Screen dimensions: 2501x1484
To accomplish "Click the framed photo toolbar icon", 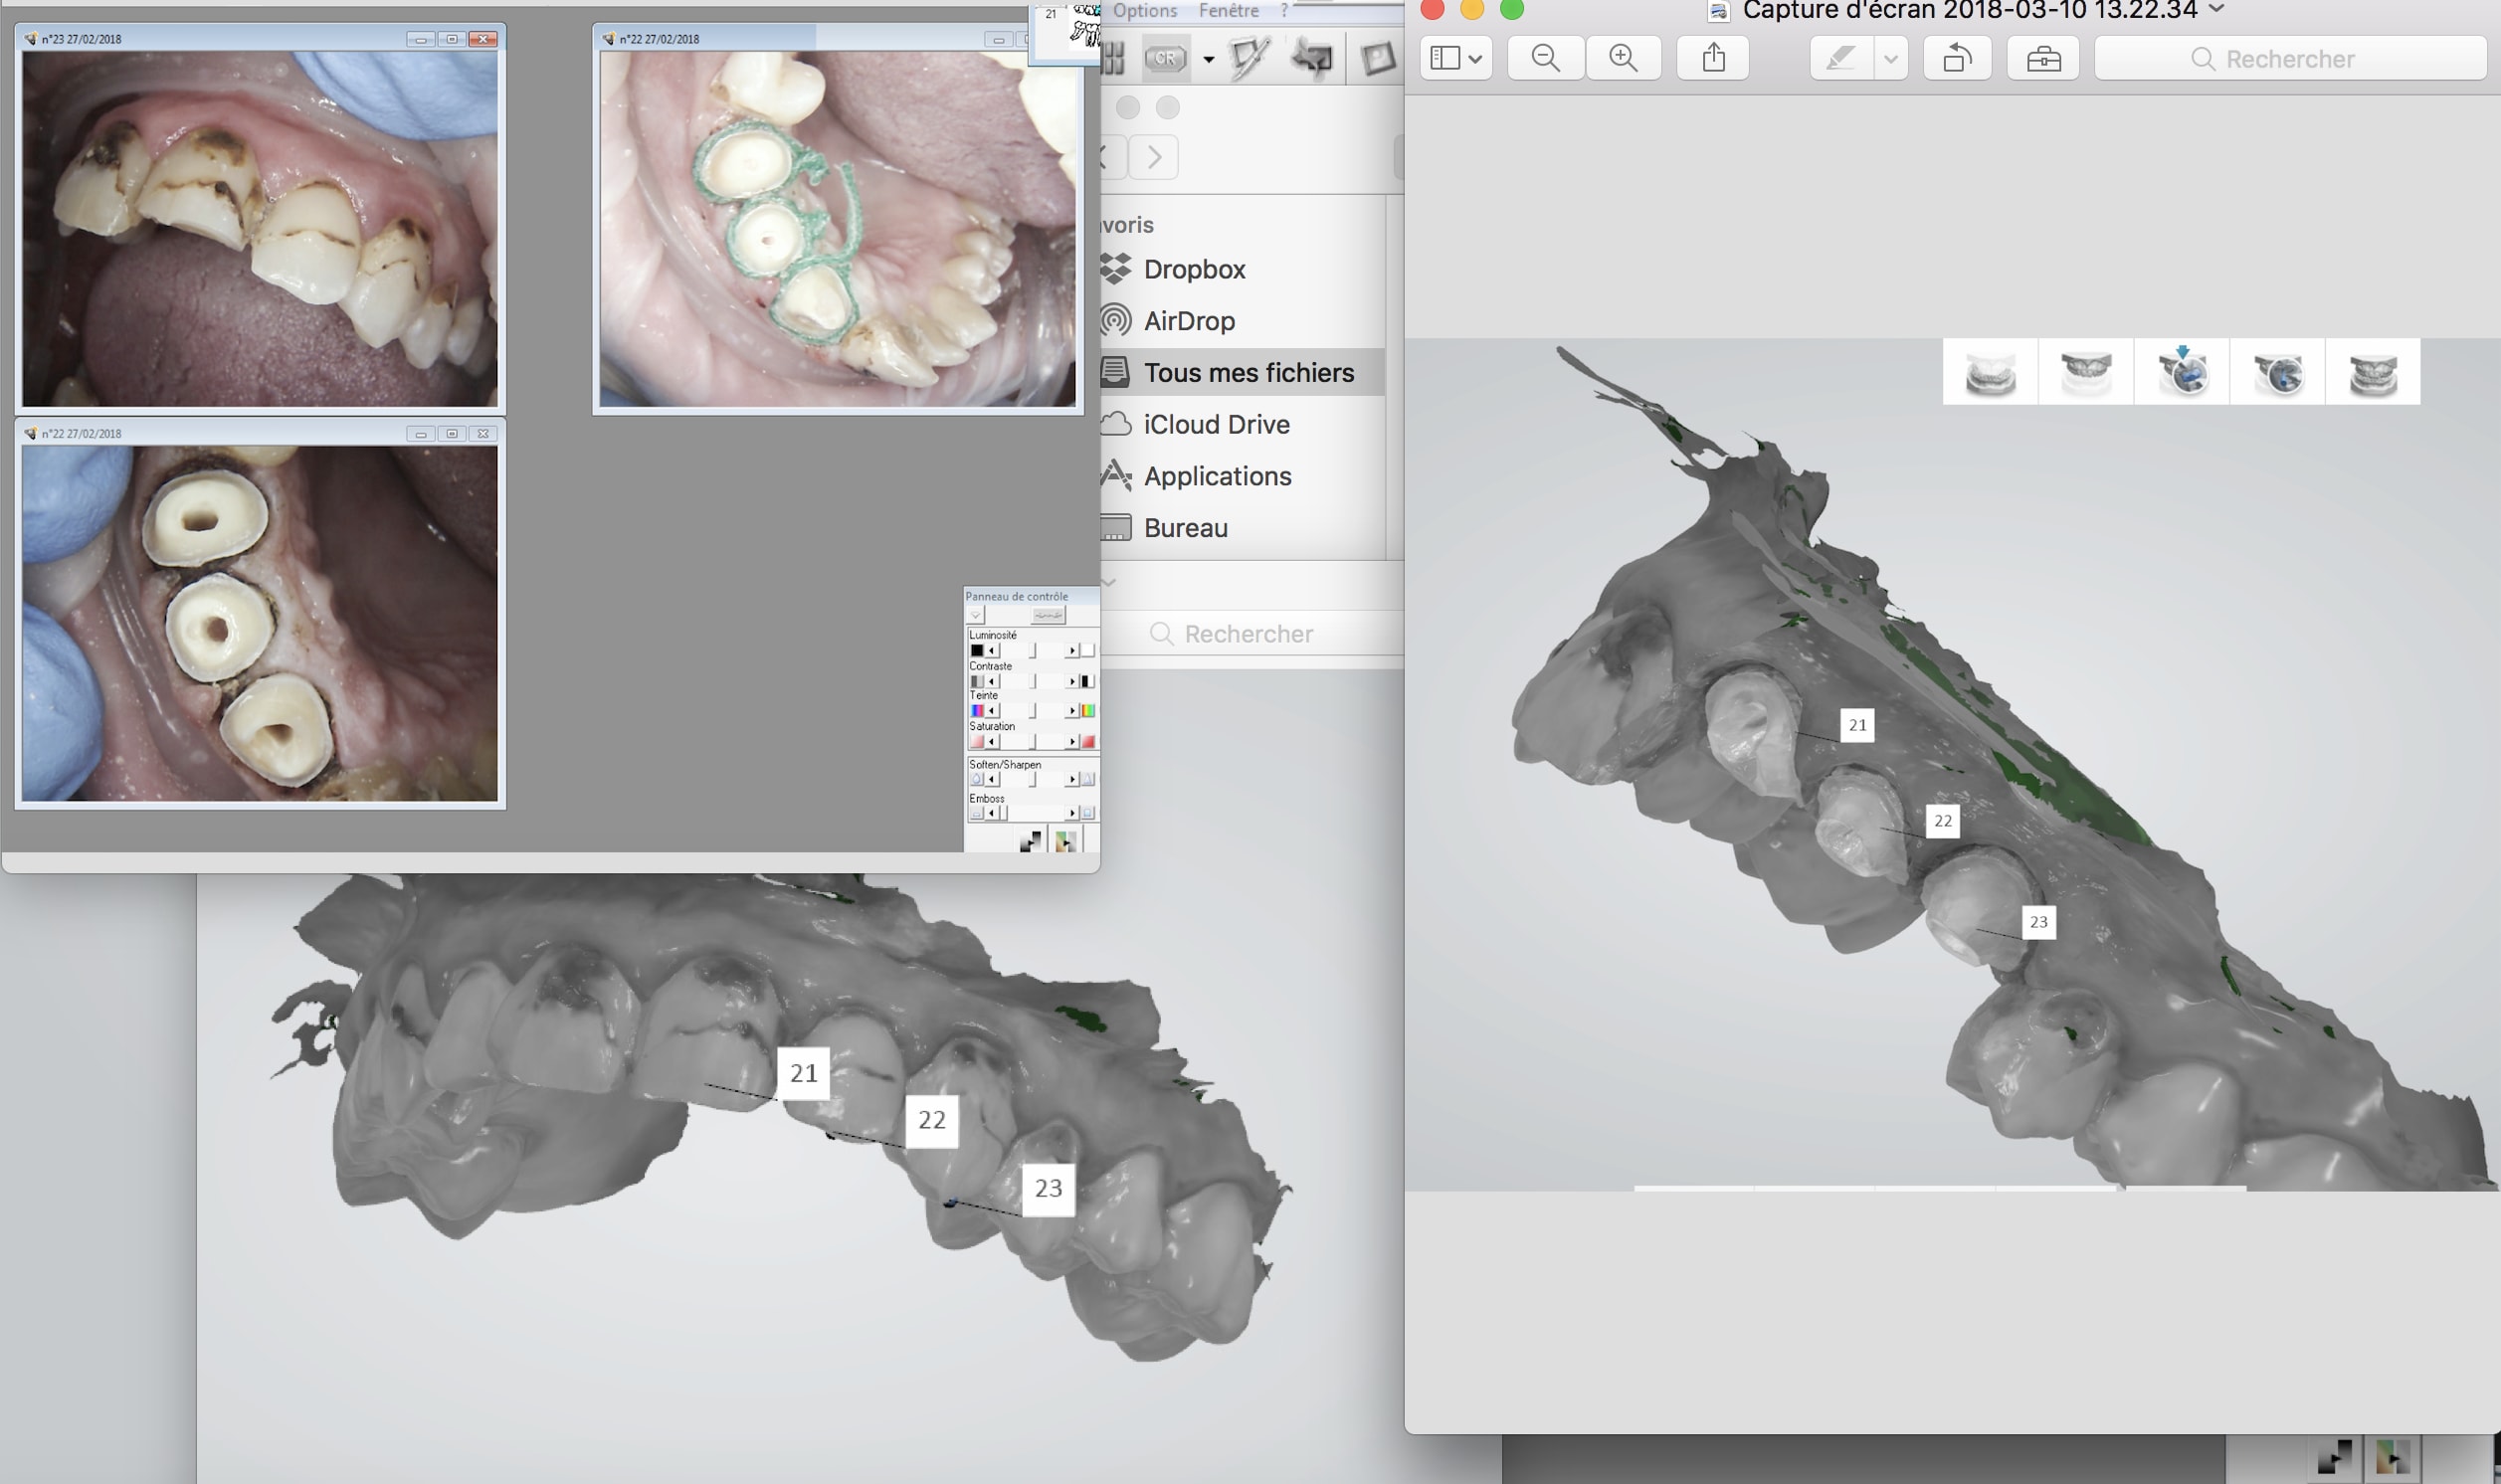I will [1378, 58].
